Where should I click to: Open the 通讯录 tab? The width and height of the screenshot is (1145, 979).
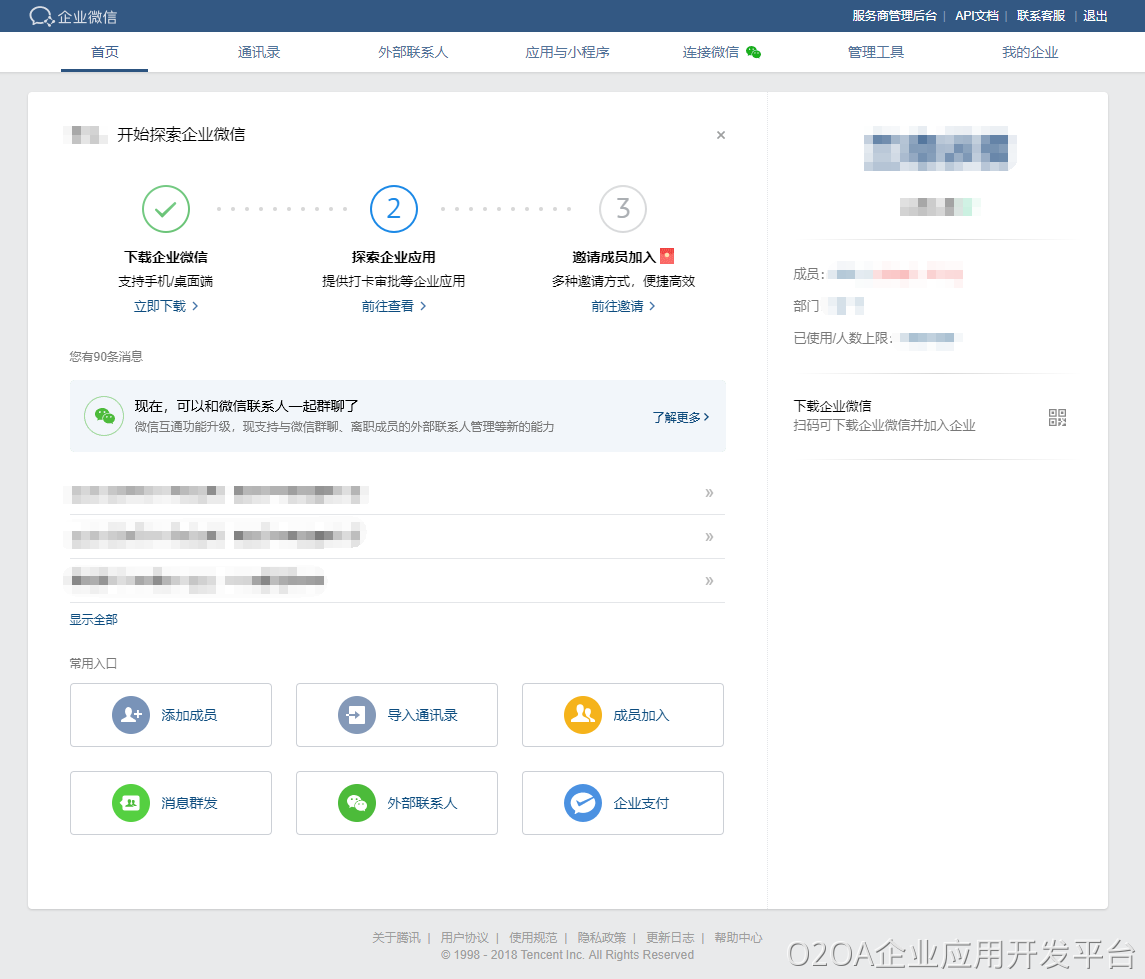pos(259,52)
